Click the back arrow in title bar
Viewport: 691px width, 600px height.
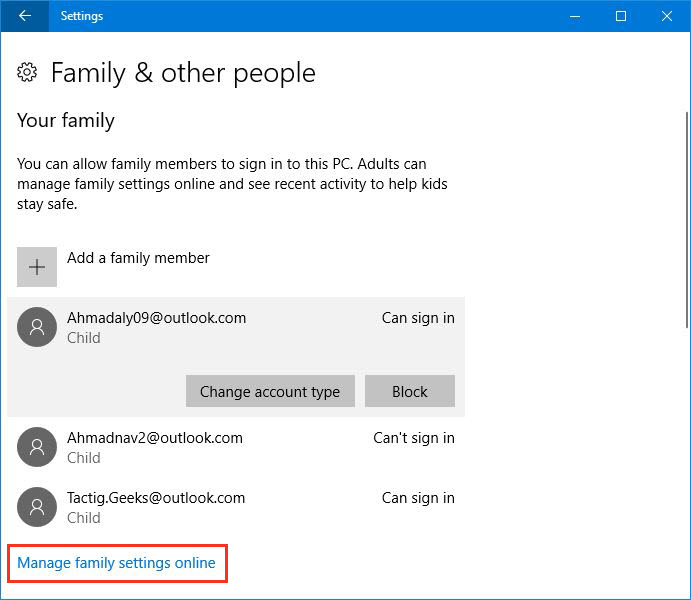click(x=24, y=16)
